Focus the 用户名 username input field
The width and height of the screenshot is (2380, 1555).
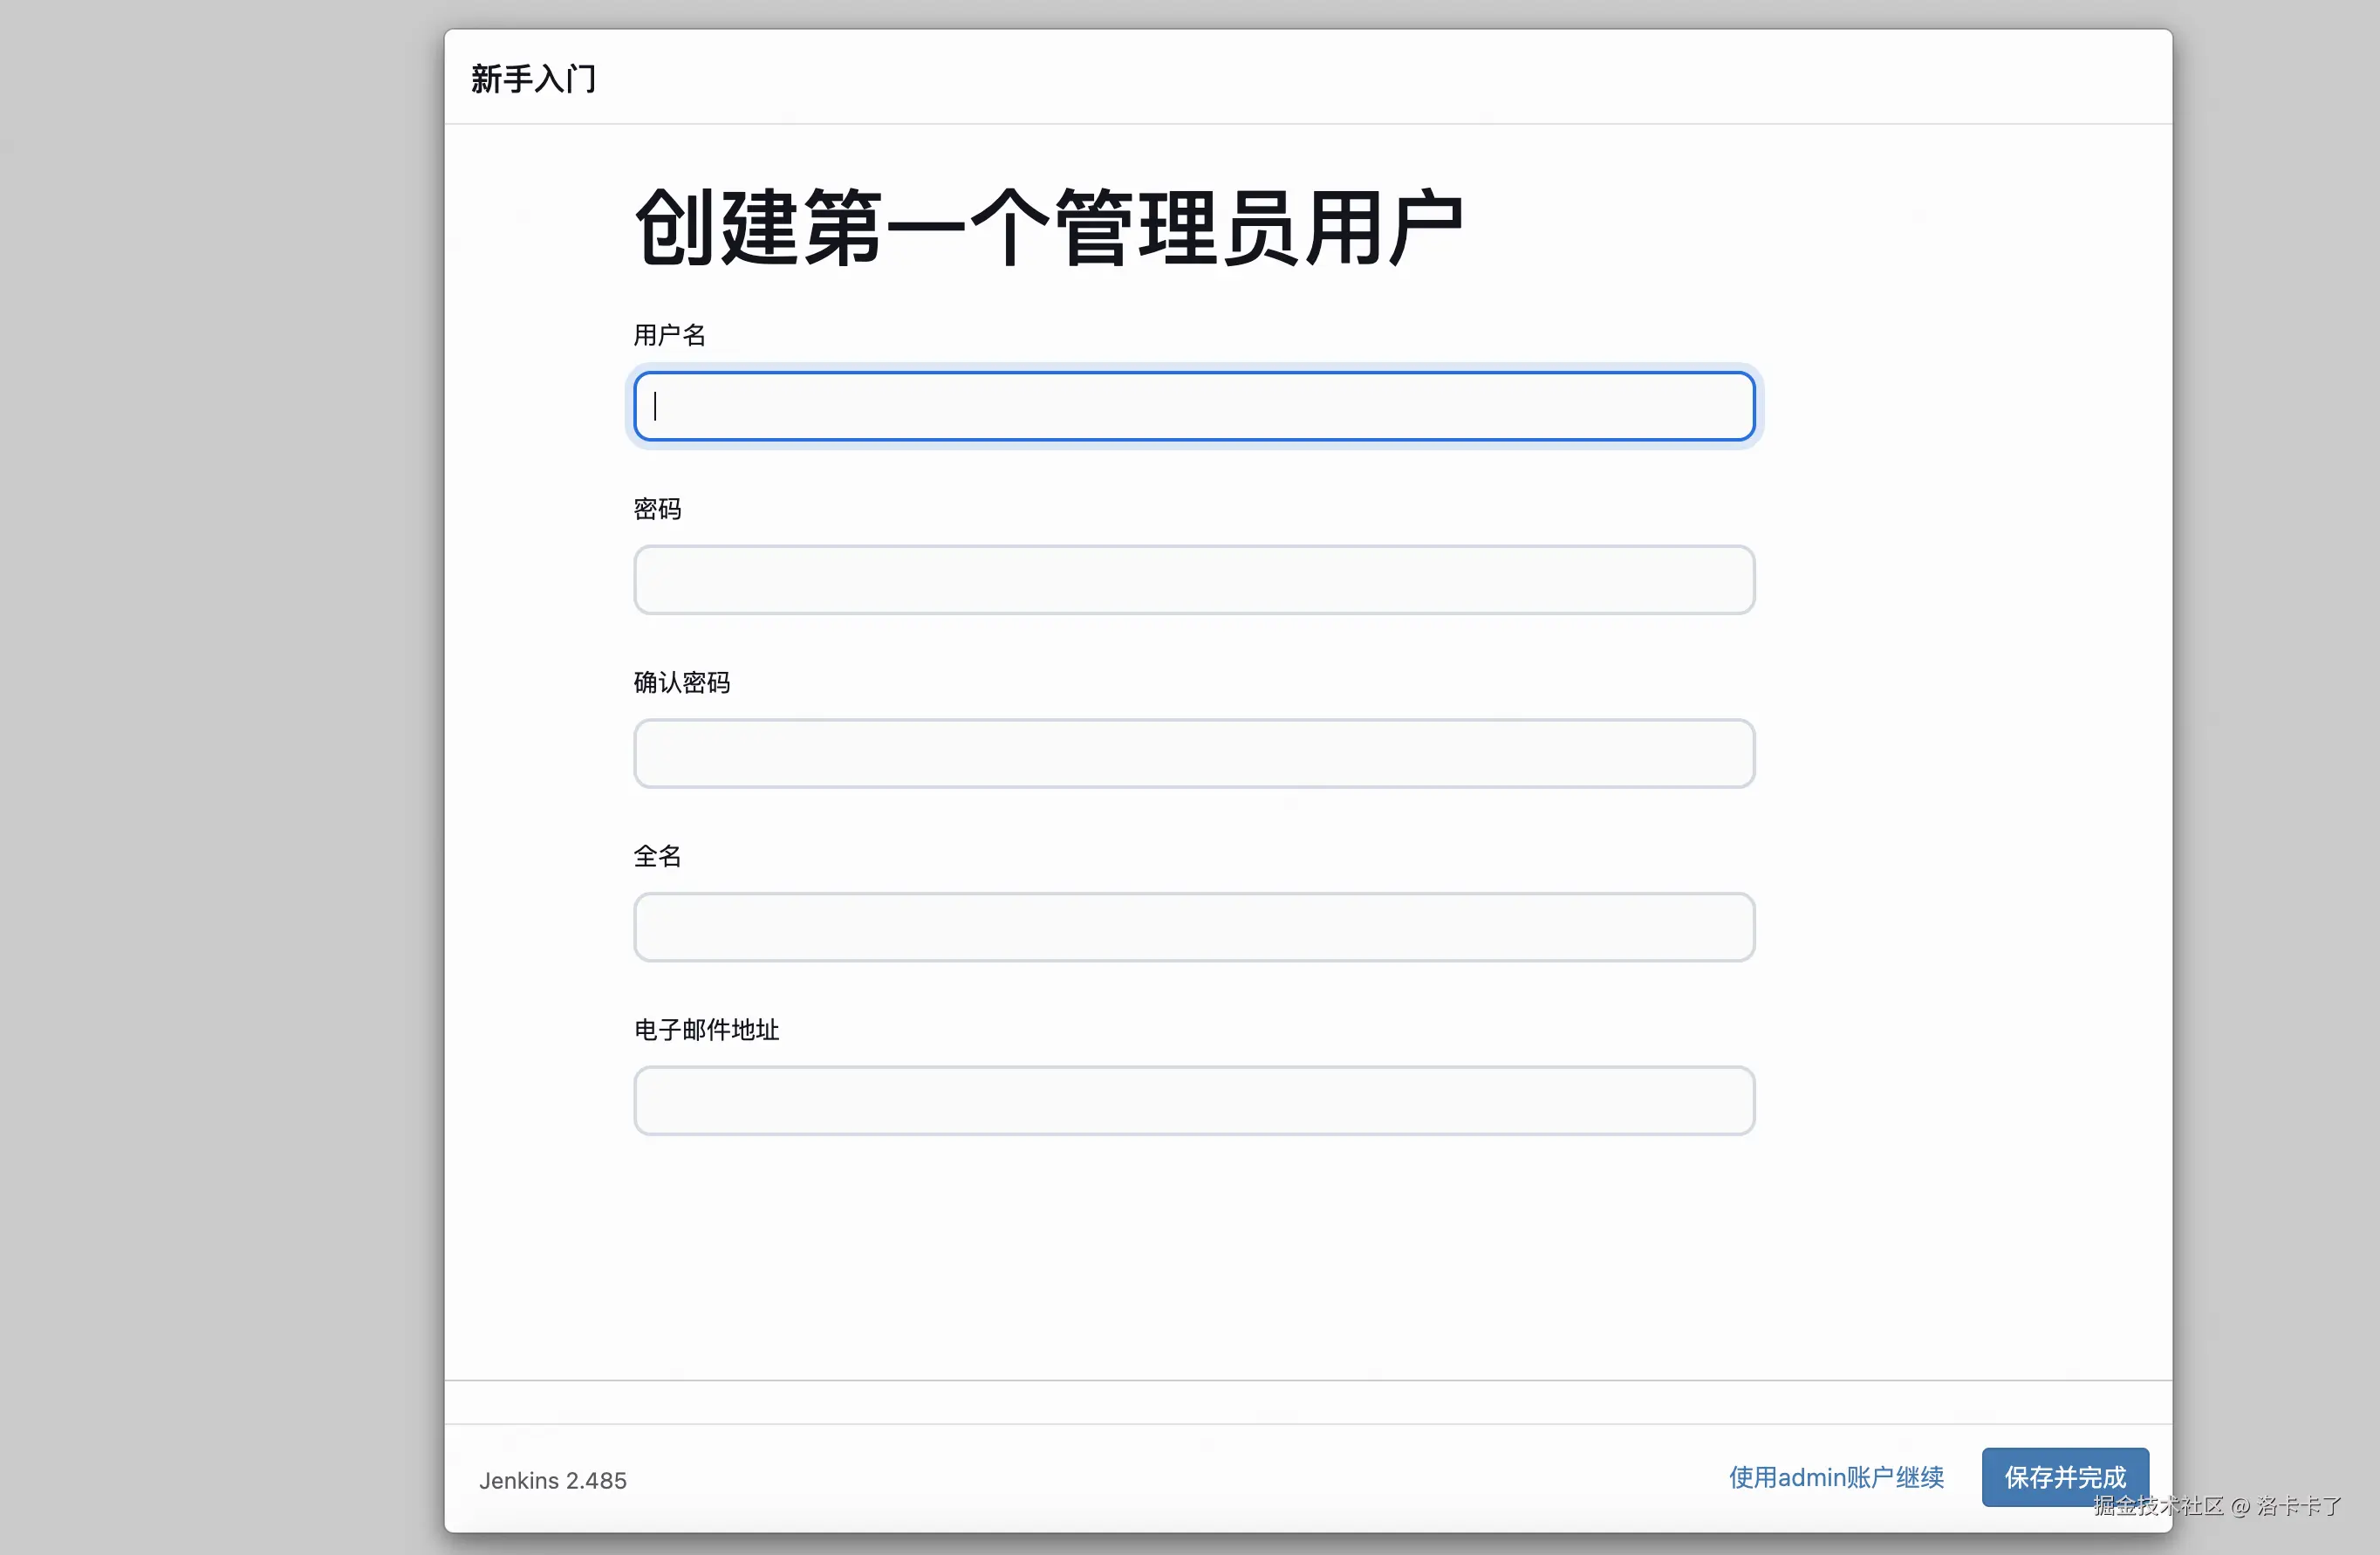click(x=1194, y=406)
